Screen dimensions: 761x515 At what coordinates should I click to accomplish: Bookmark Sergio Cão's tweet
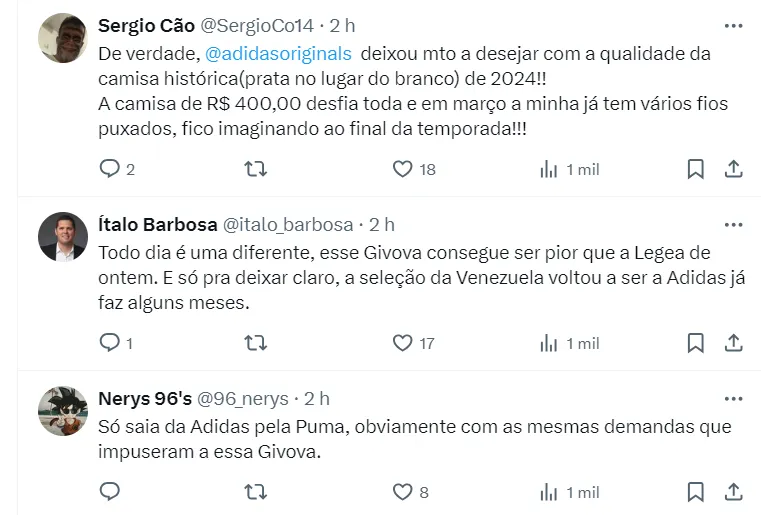coord(695,169)
